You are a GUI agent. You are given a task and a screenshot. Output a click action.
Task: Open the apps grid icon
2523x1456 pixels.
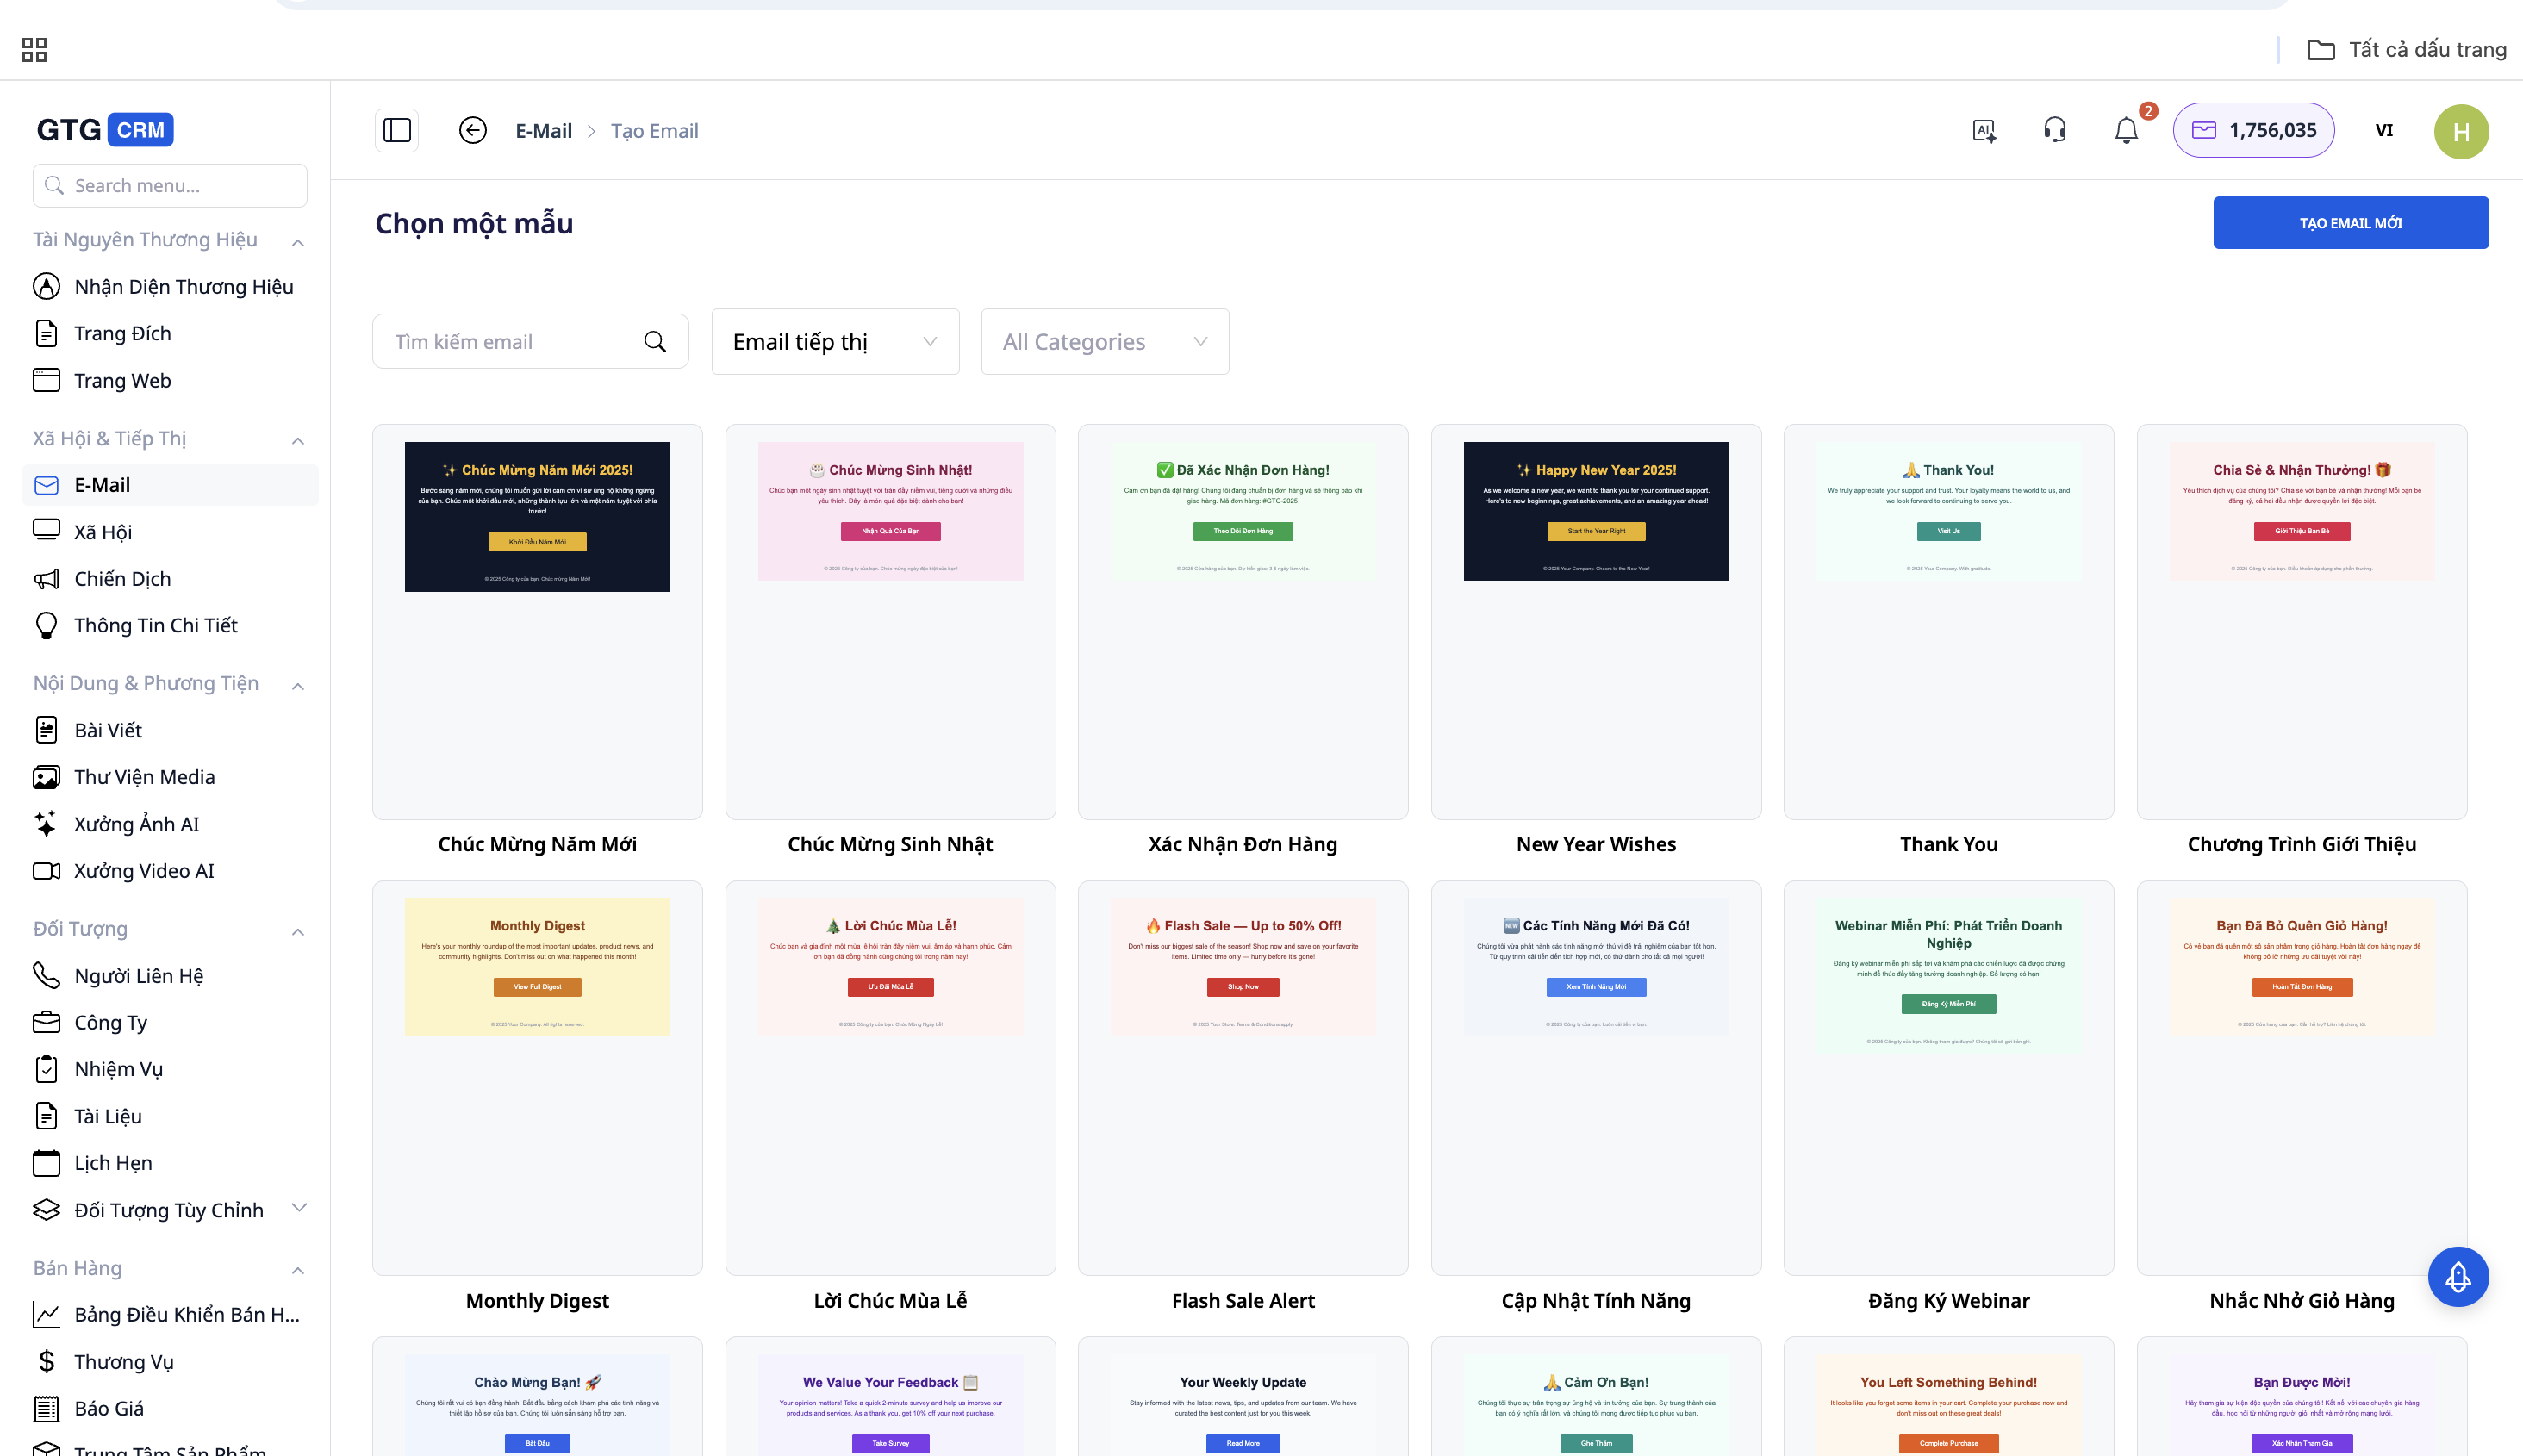coord(34,50)
